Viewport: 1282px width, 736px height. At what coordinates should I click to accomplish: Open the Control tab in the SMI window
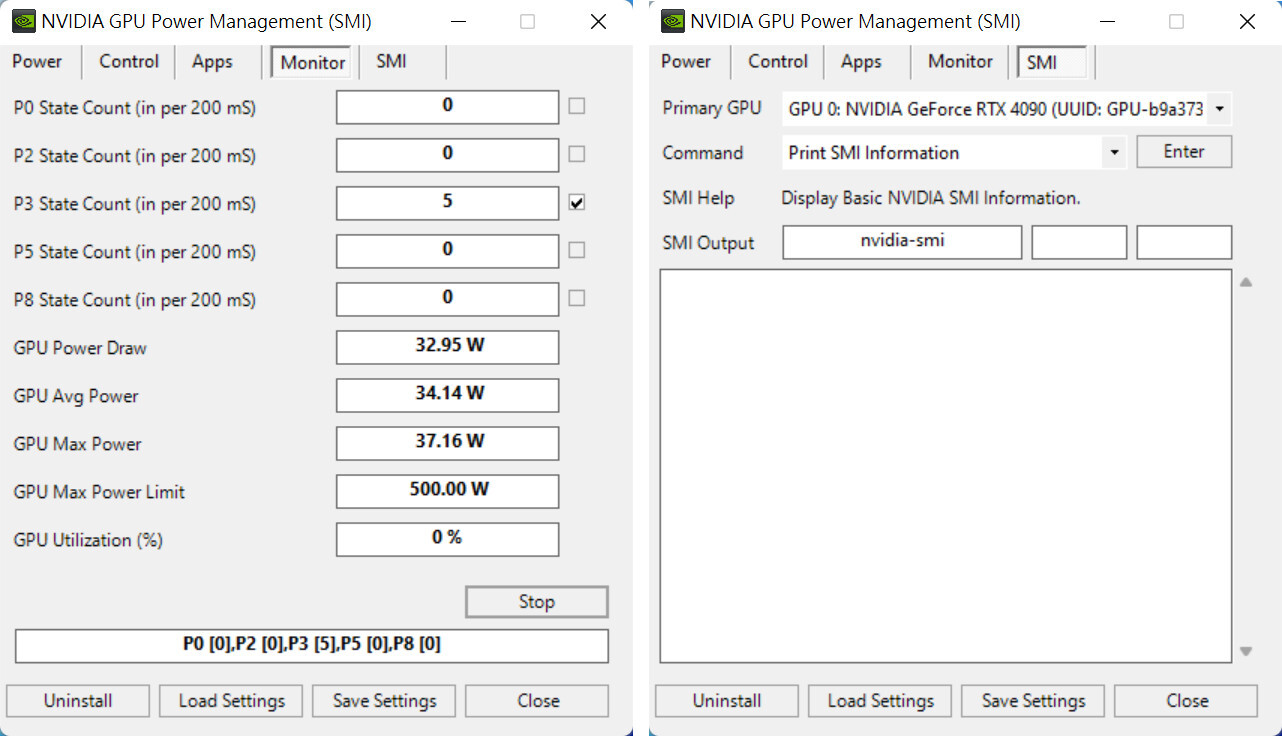(777, 61)
